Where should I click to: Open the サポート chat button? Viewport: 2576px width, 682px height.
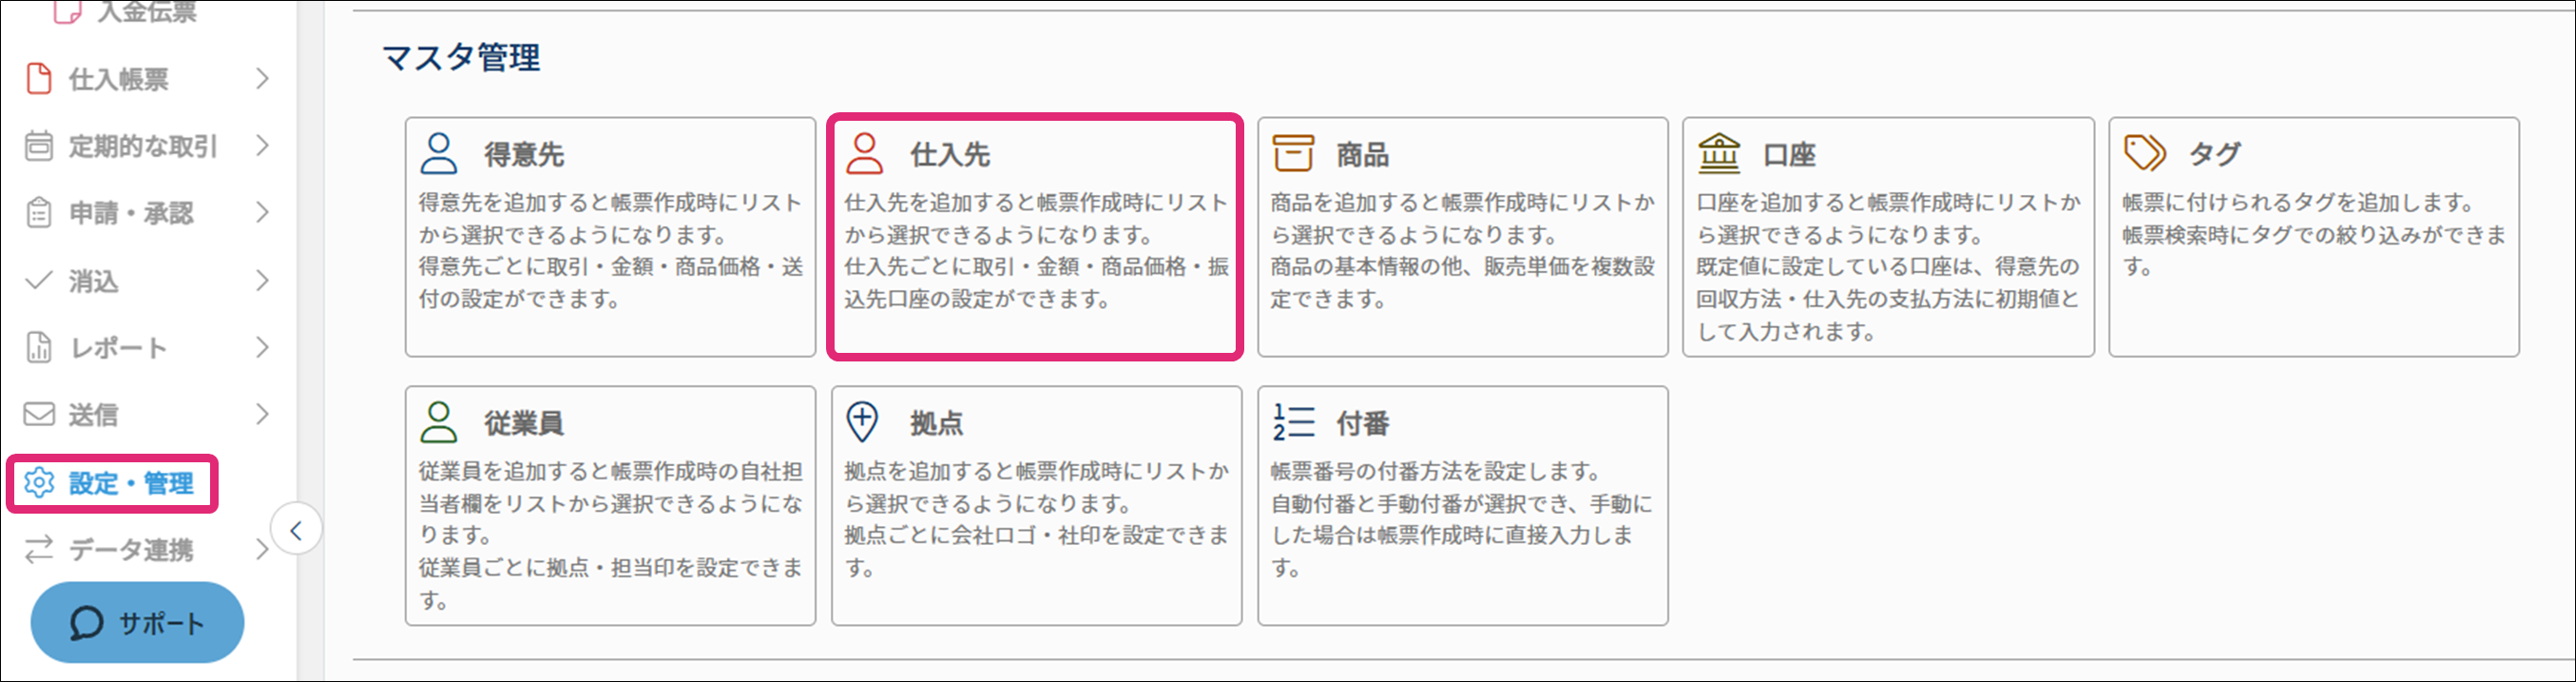click(x=137, y=623)
